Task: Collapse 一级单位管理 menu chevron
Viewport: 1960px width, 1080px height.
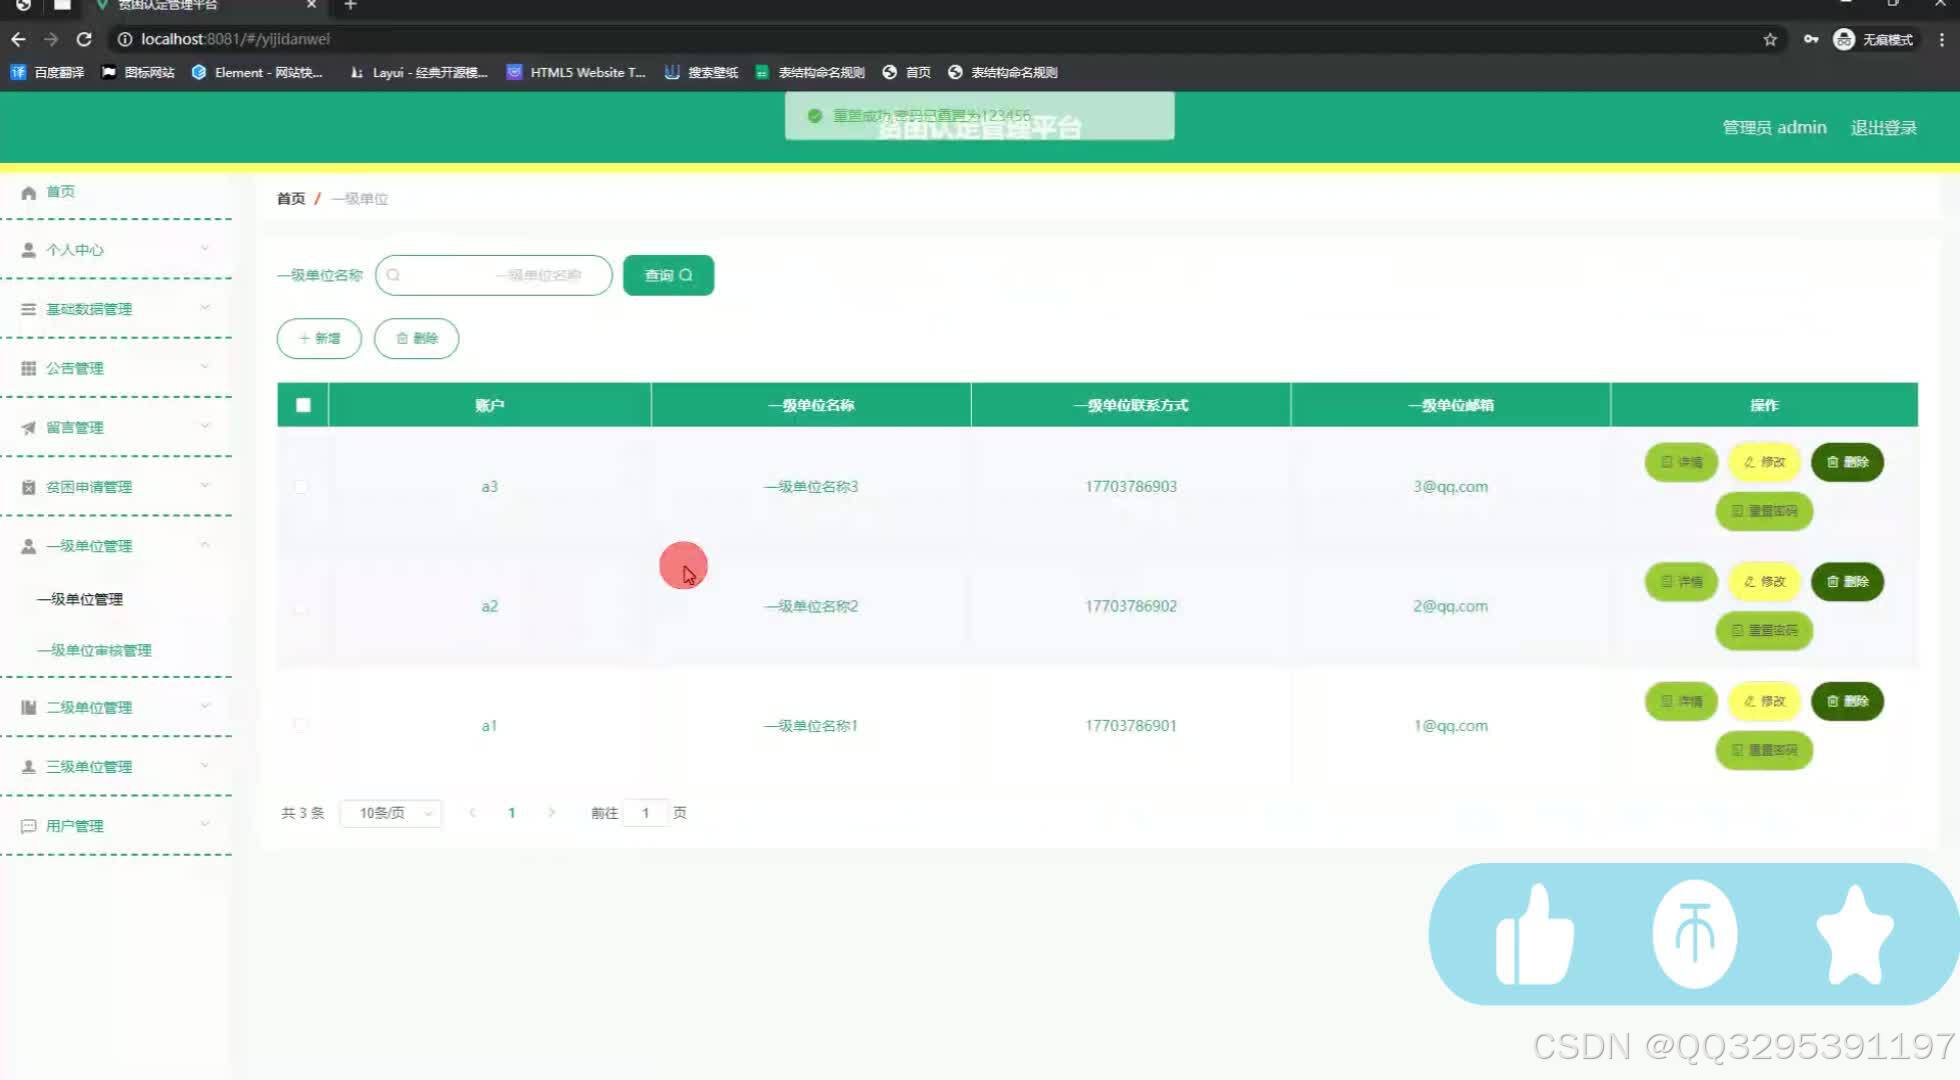Action: click(205, 545)
